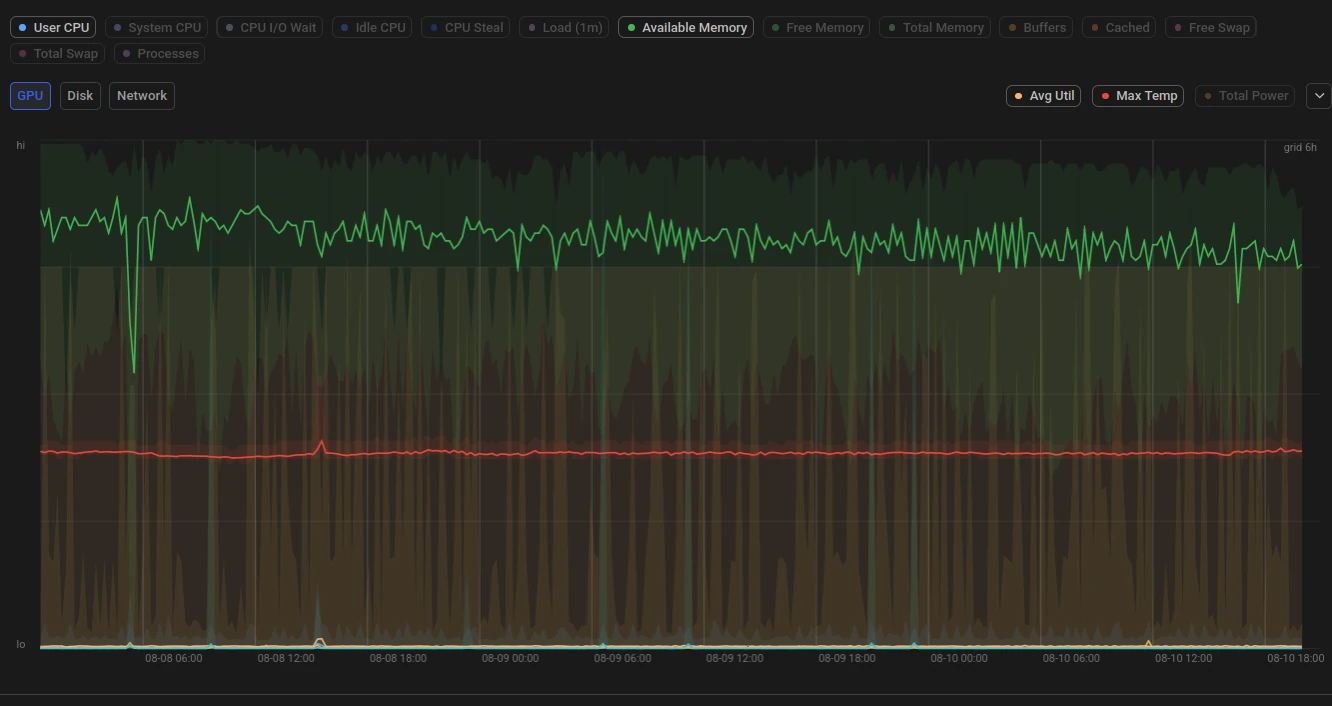
Task: Click the 08-08 18:00 time axis label
Action: pos(398,658)
